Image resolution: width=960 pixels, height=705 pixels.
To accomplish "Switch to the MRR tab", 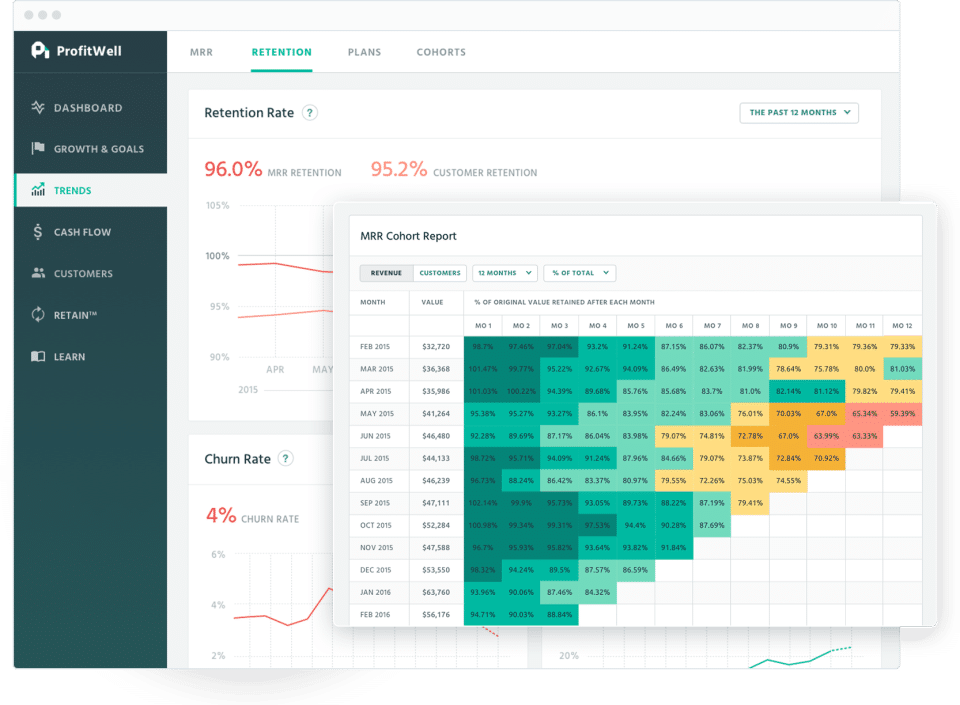I will (x=201, y=52).
